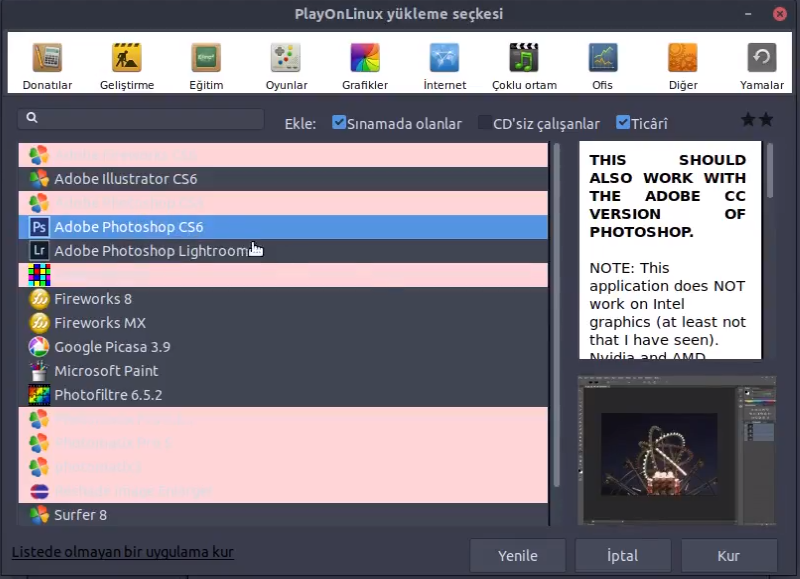Open the Oyunlar category

tap(286, 66)
